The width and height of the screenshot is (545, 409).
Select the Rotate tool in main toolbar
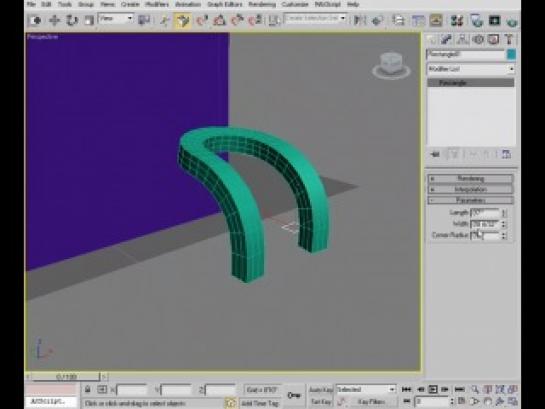click(x=72, y=21)
